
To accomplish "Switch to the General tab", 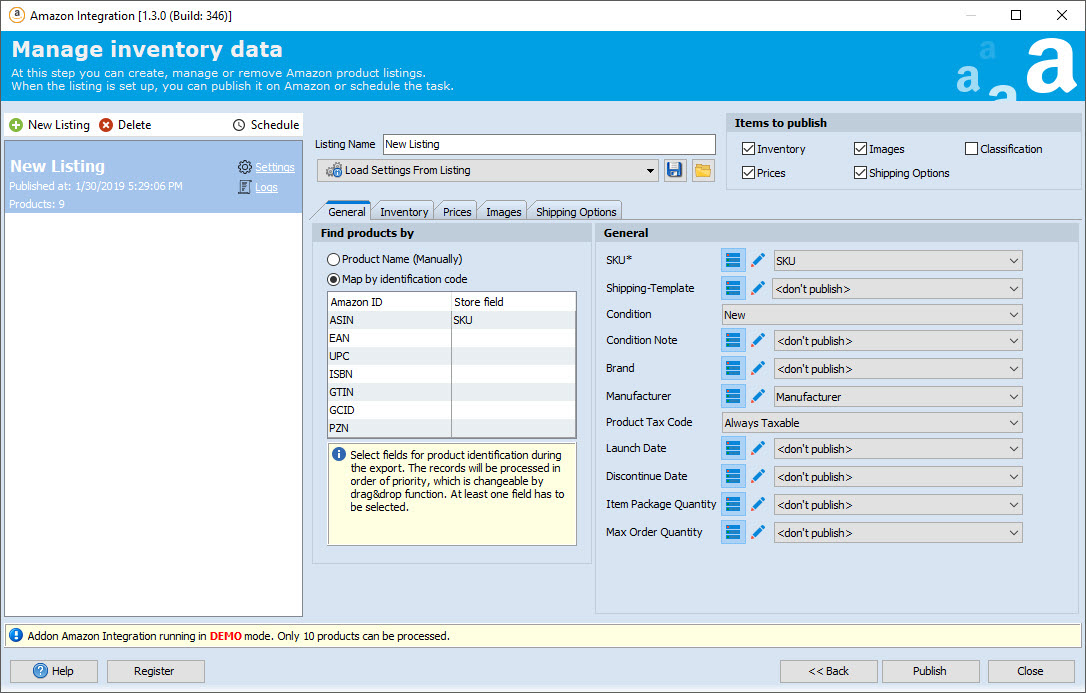I will tap(346, 211).
